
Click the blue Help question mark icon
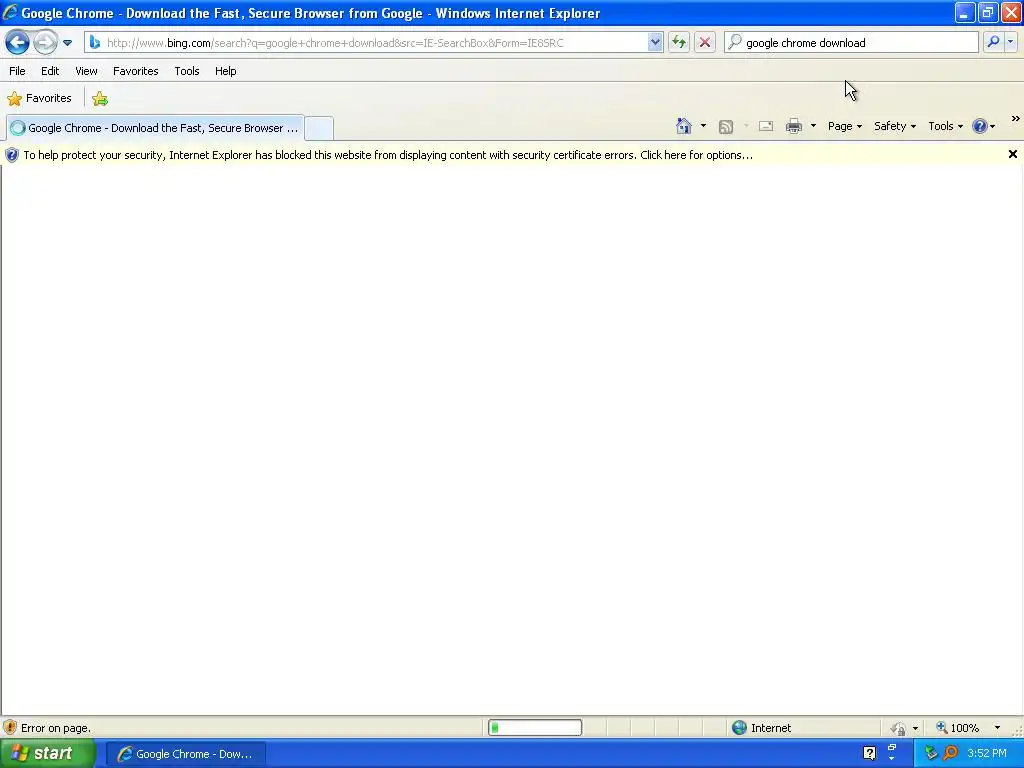980,126
